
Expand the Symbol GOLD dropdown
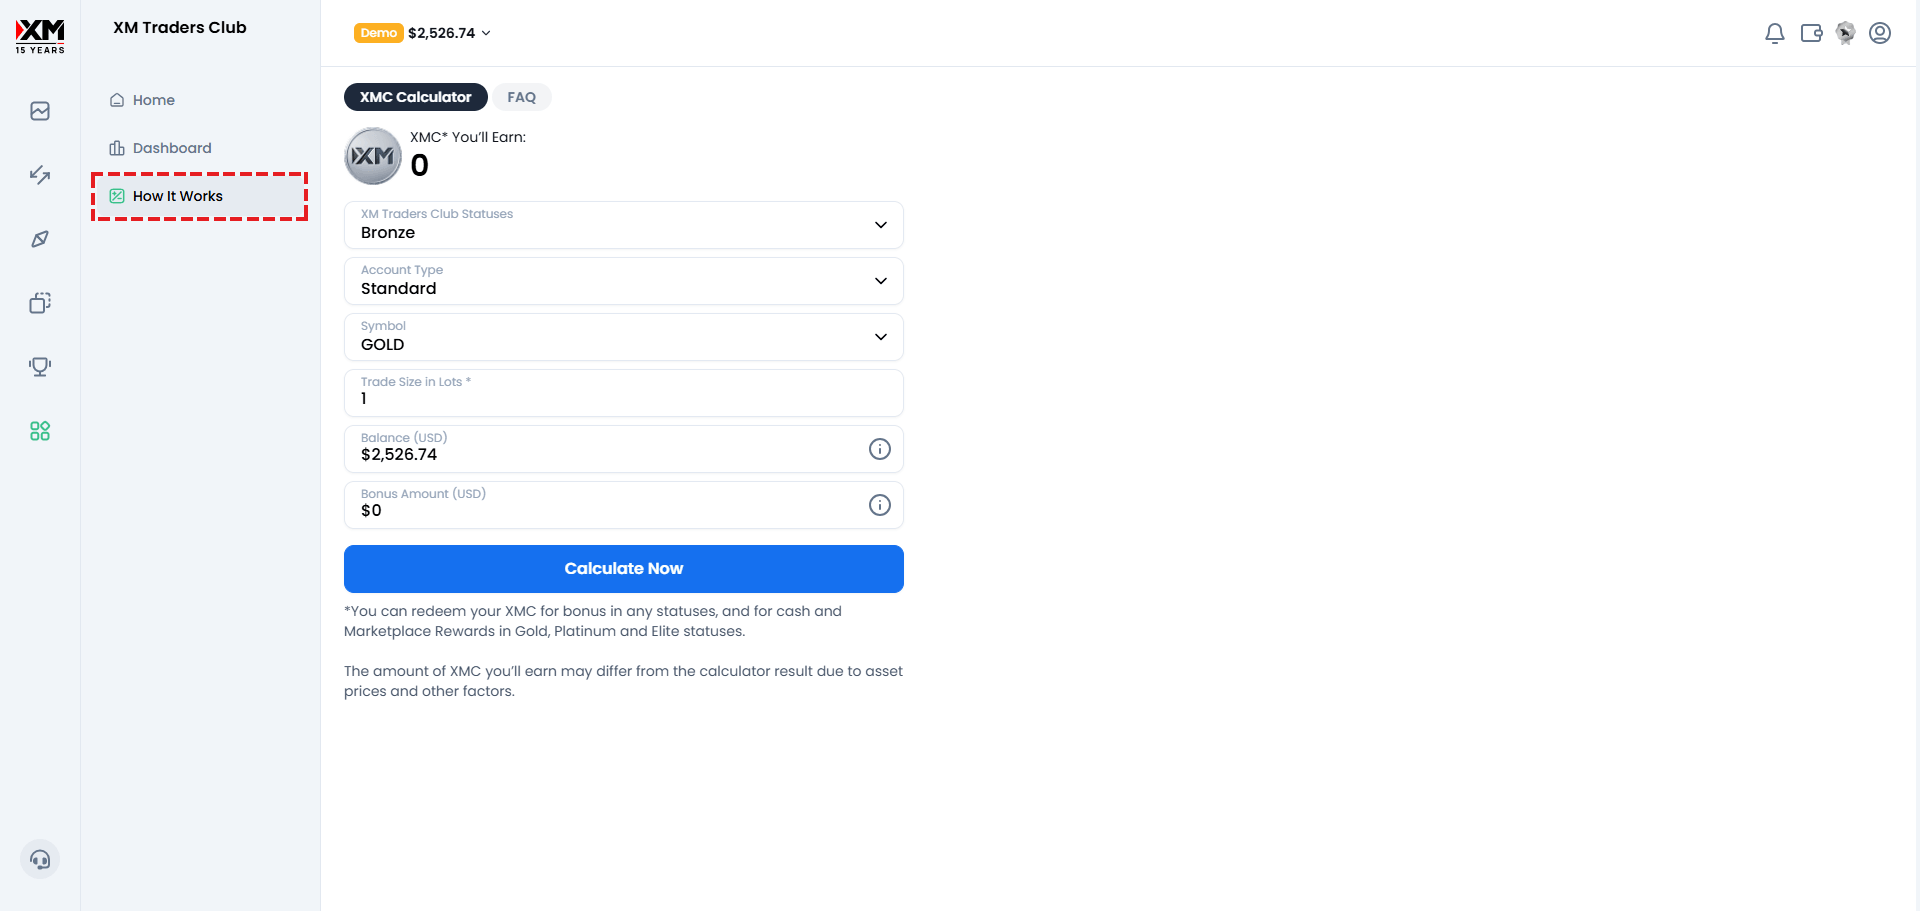[624, 337]
